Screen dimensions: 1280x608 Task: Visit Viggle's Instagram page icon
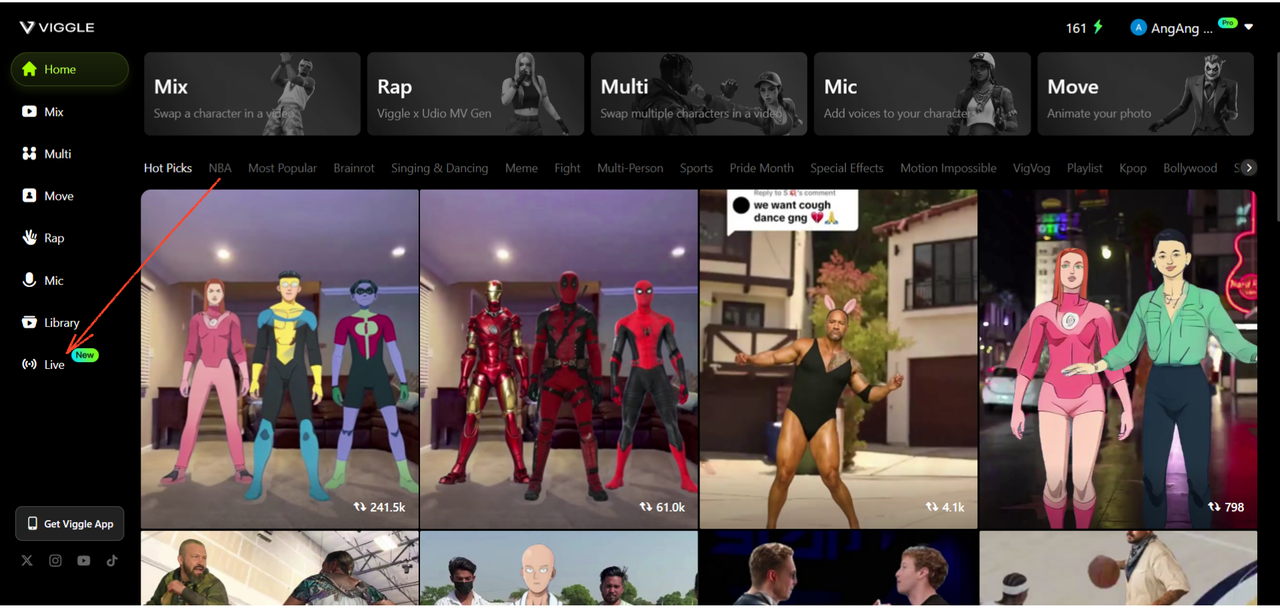[56, 561]
